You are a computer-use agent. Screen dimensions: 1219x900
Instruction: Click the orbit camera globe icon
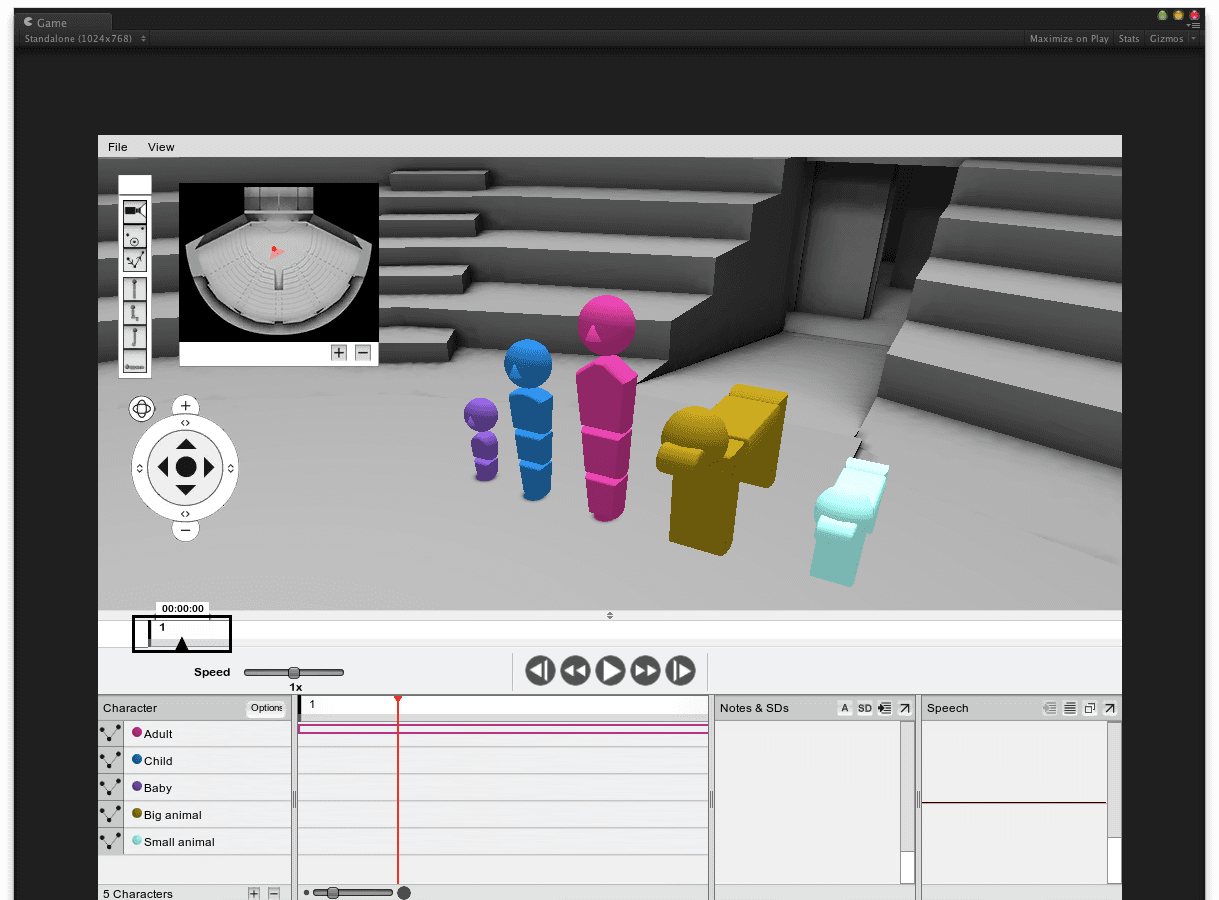pos(142,408)
